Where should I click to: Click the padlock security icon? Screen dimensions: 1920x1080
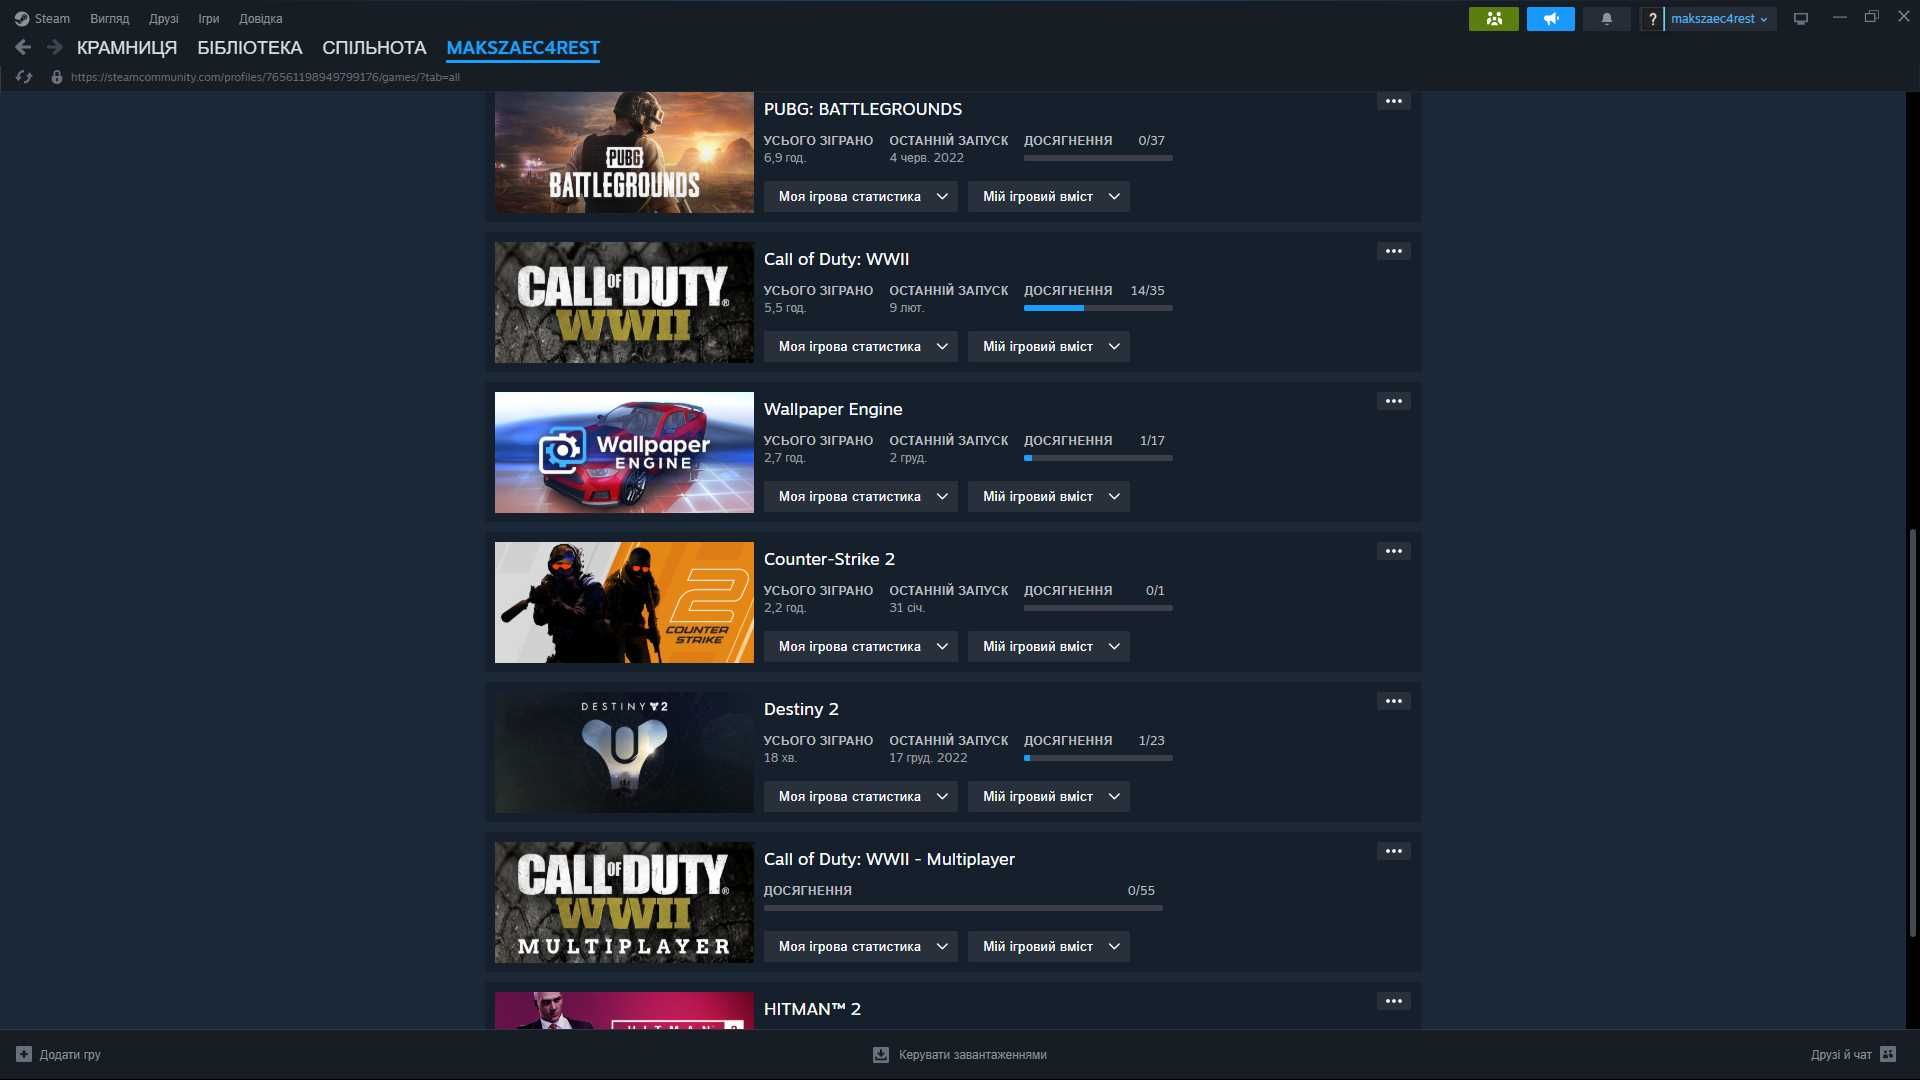[x=57, y=77]
